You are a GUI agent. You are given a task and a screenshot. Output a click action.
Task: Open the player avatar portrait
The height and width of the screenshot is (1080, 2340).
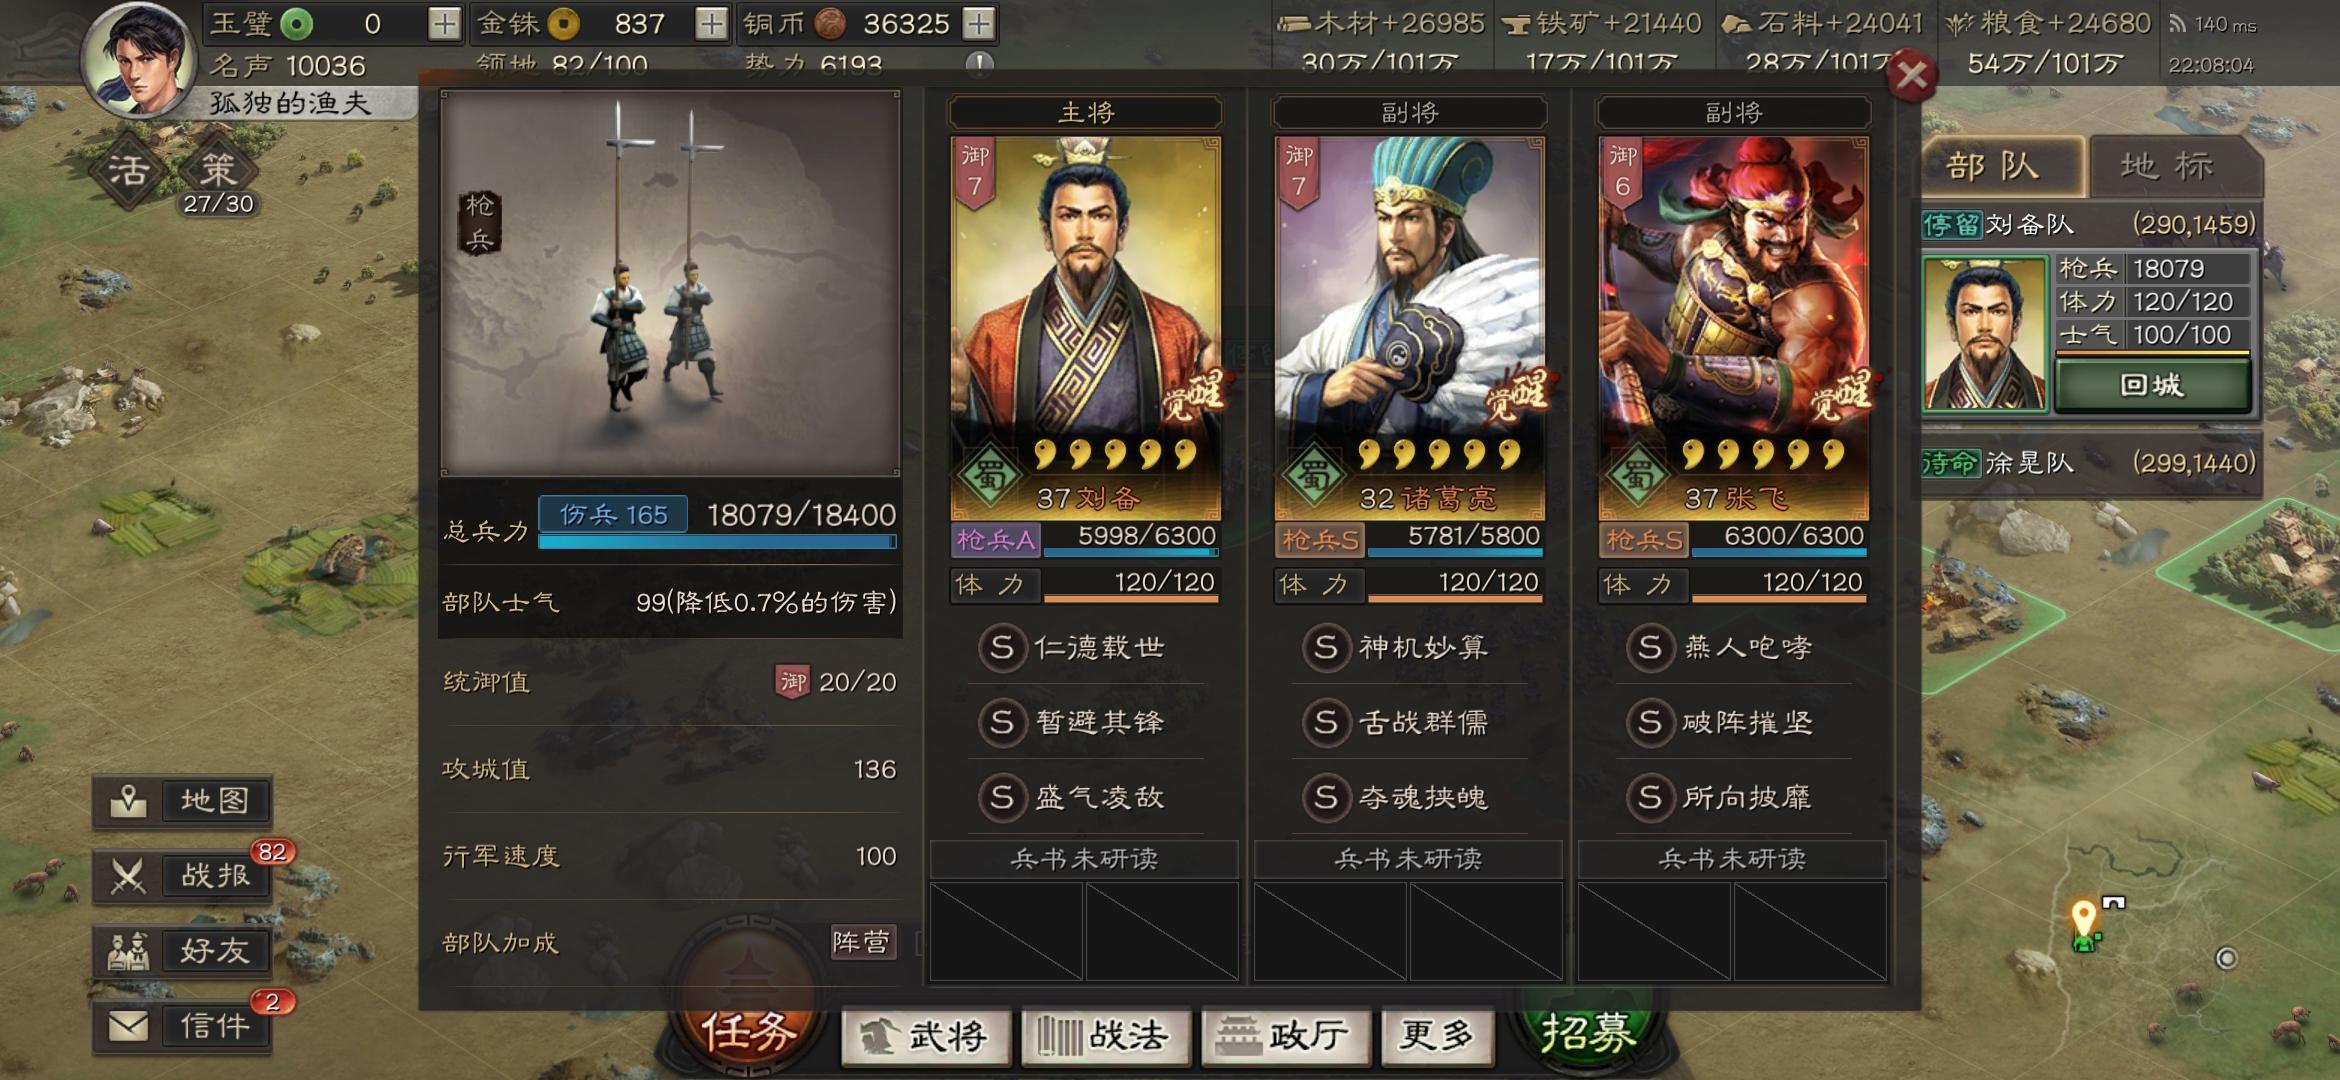(140, 62)
